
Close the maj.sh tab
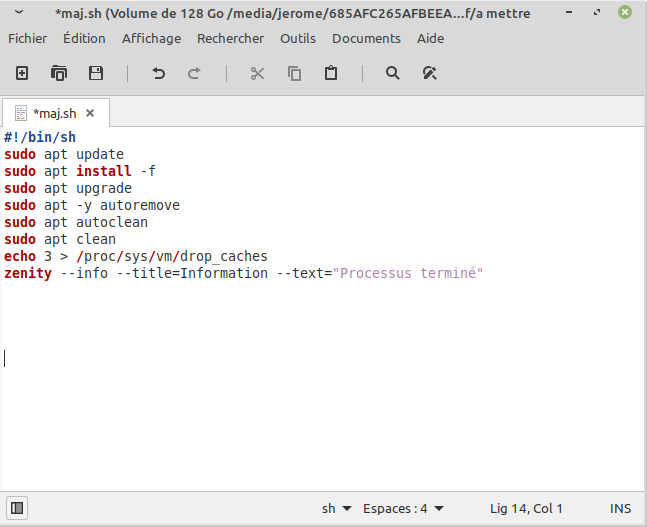[x=90, y=113]
